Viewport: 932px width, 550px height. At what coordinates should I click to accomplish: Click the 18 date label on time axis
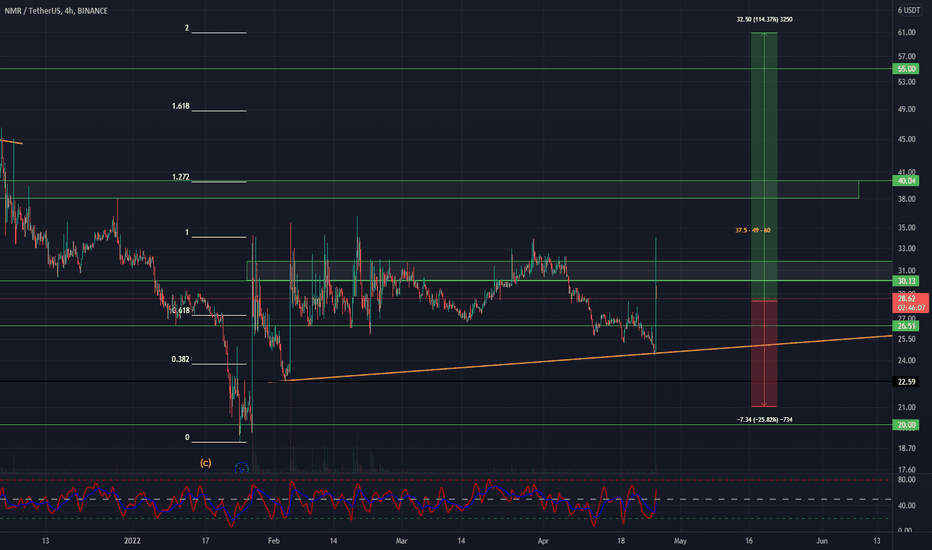(x=621, y=540)
